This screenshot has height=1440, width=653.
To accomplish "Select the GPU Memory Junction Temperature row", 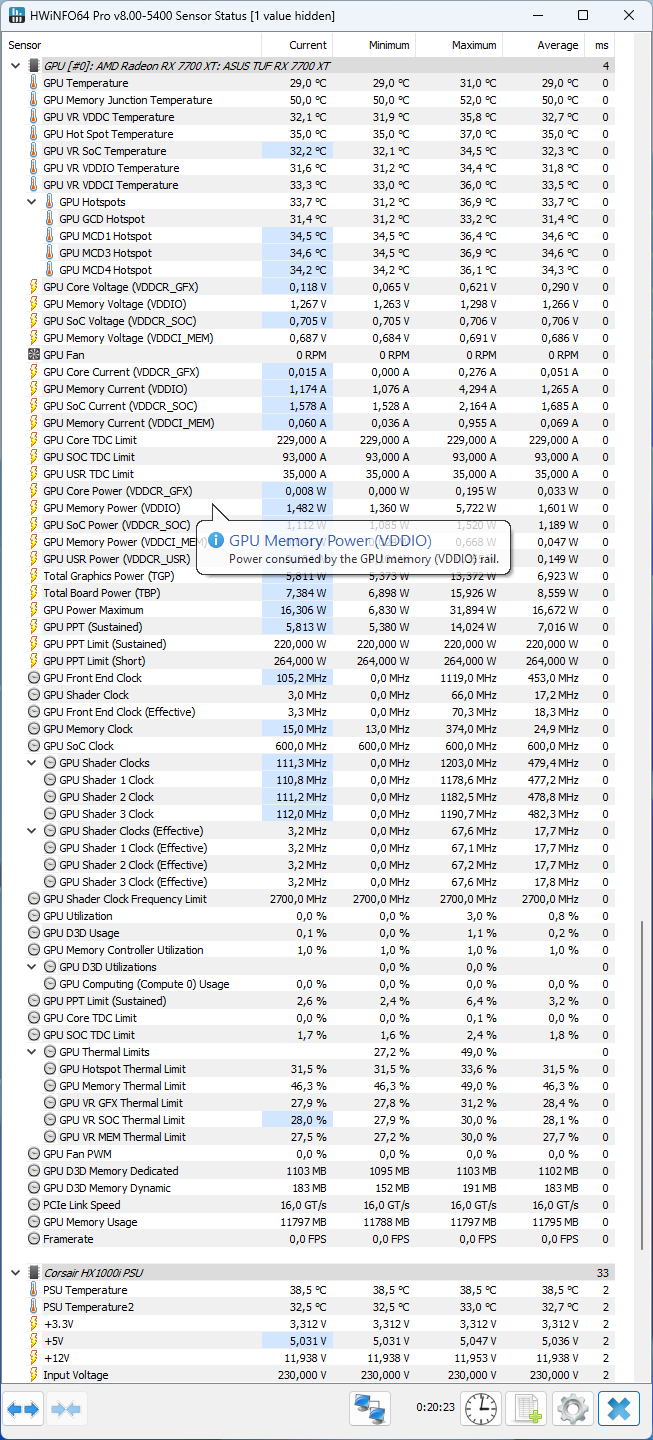I will click(x=310, y=100).
